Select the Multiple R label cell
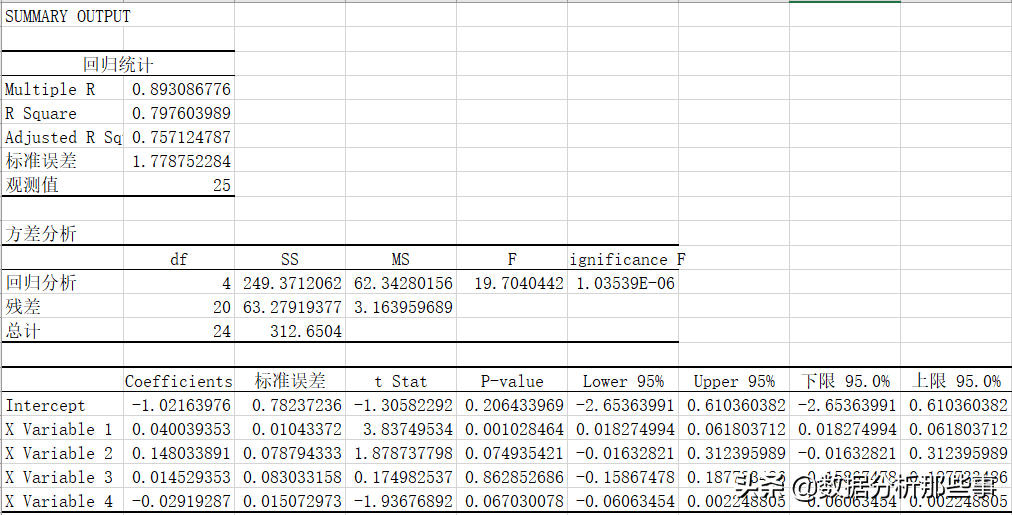The height and width of the screenshot is (515, 1012). [50, 89]
